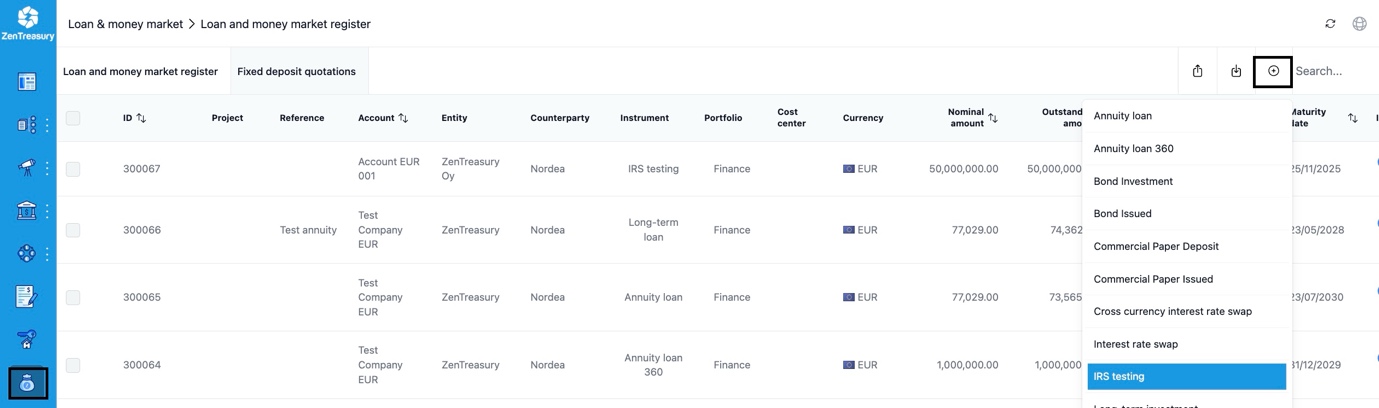Expand submenu dots beside telescope icon
The width and height of the screenshot is (1379, 408).
click(47, 168)
